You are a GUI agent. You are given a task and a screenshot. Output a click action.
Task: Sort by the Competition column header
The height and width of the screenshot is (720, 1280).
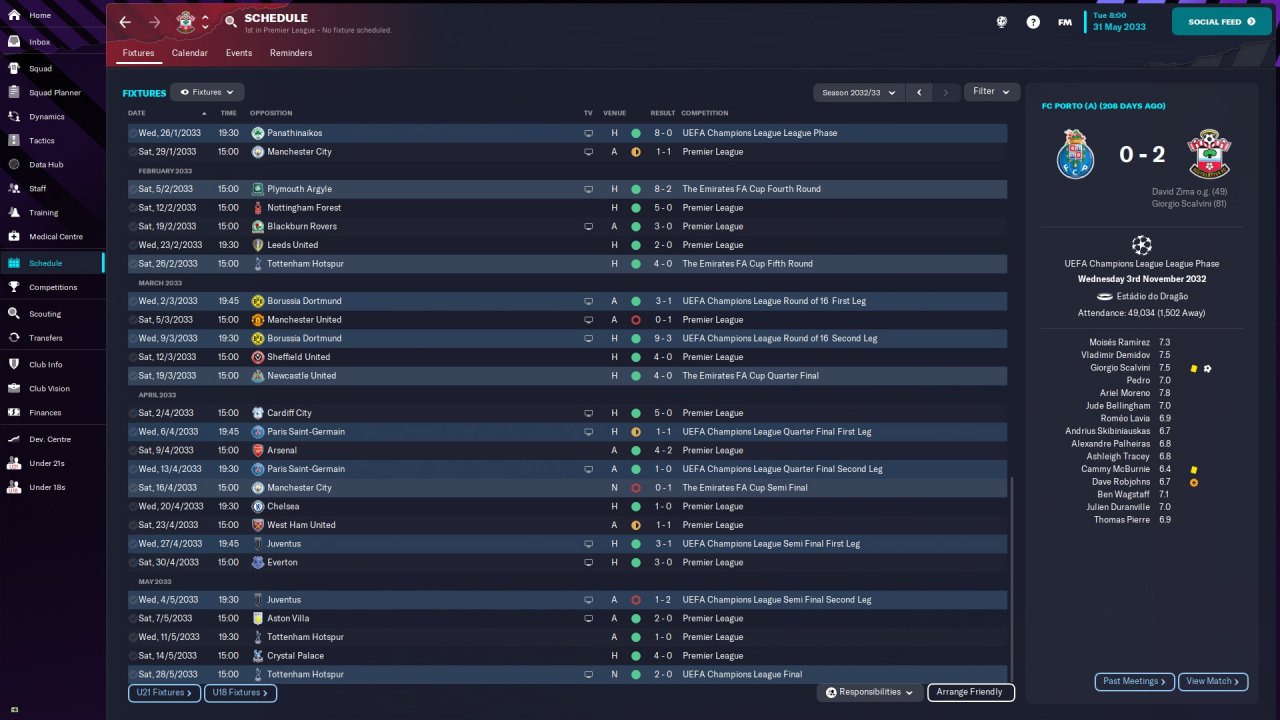[x=705, y=113]
